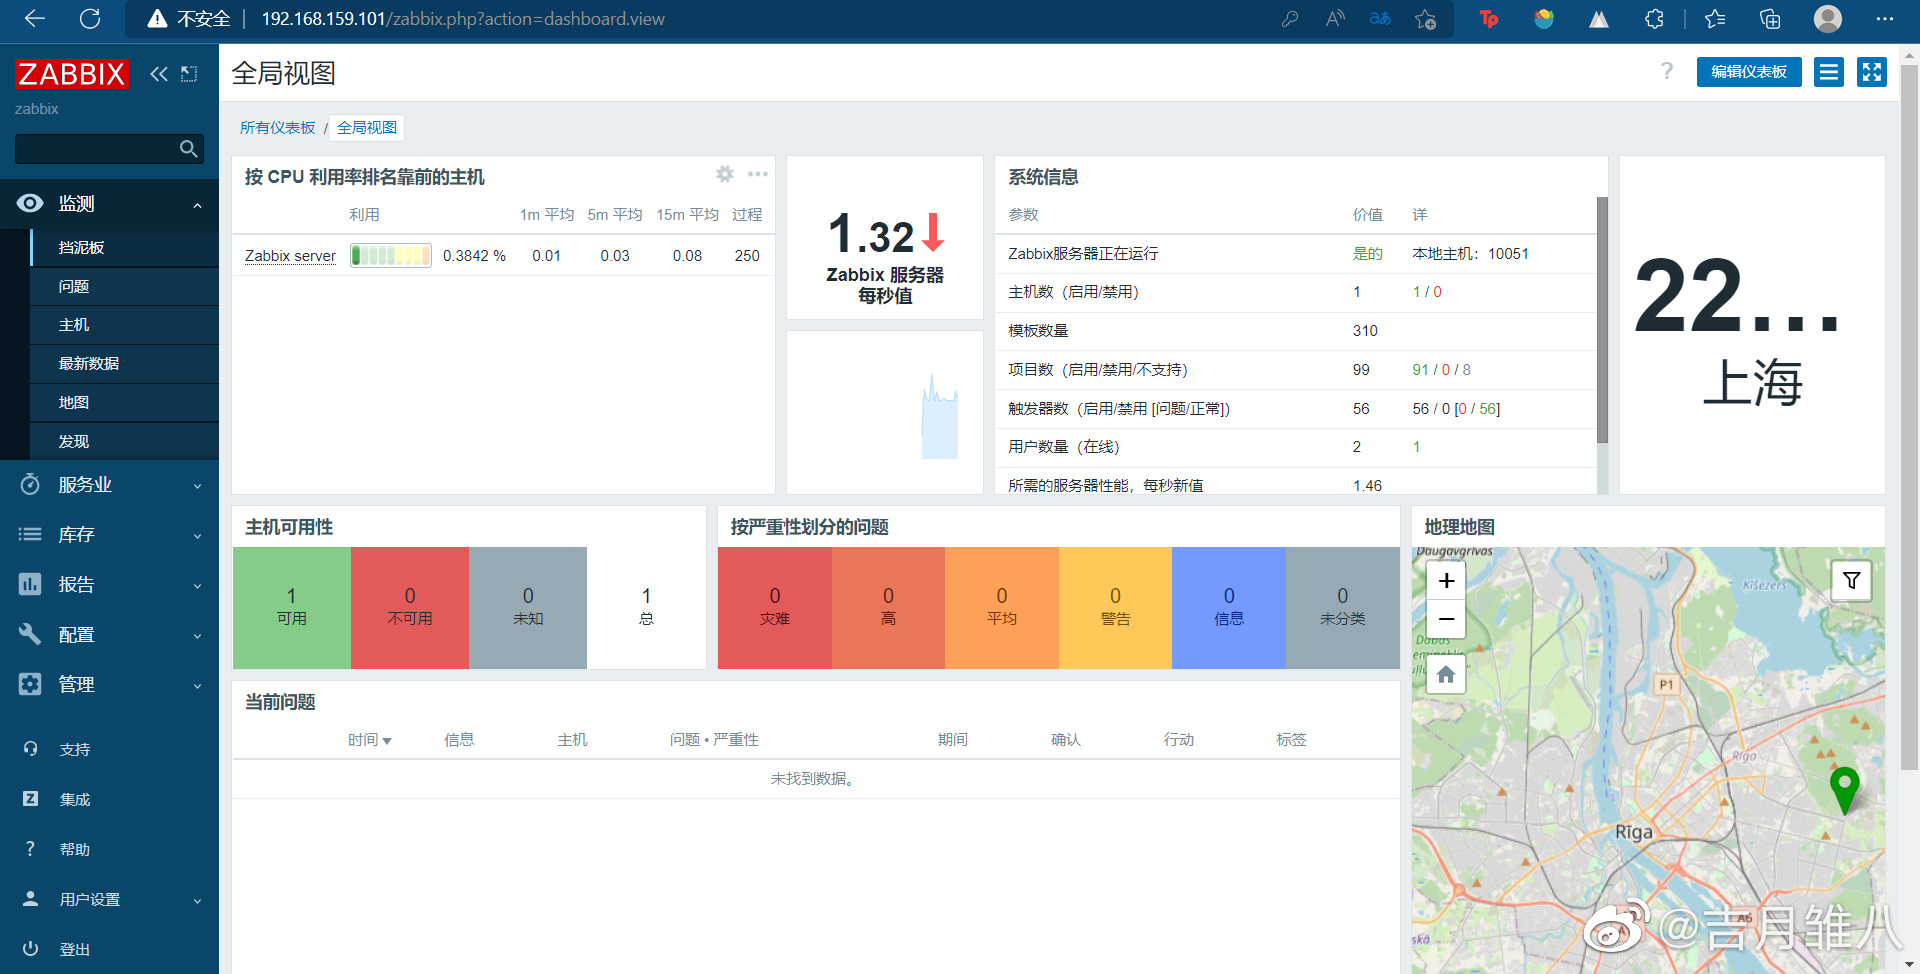Click the green map marker pin

[x=1844, y=789]
